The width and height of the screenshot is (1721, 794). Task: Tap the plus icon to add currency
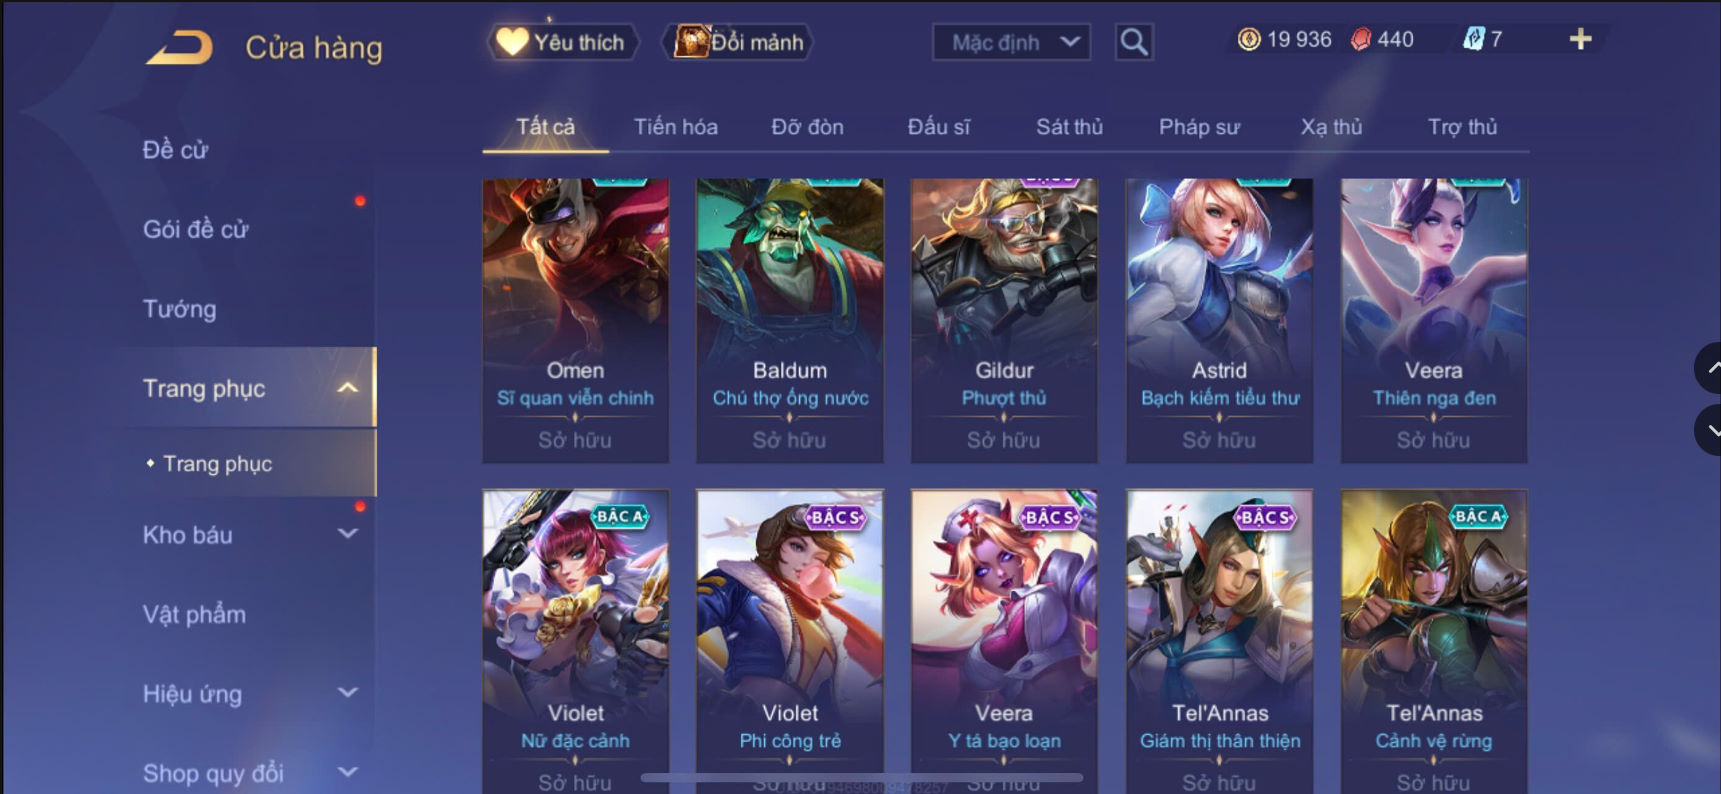1580,39
